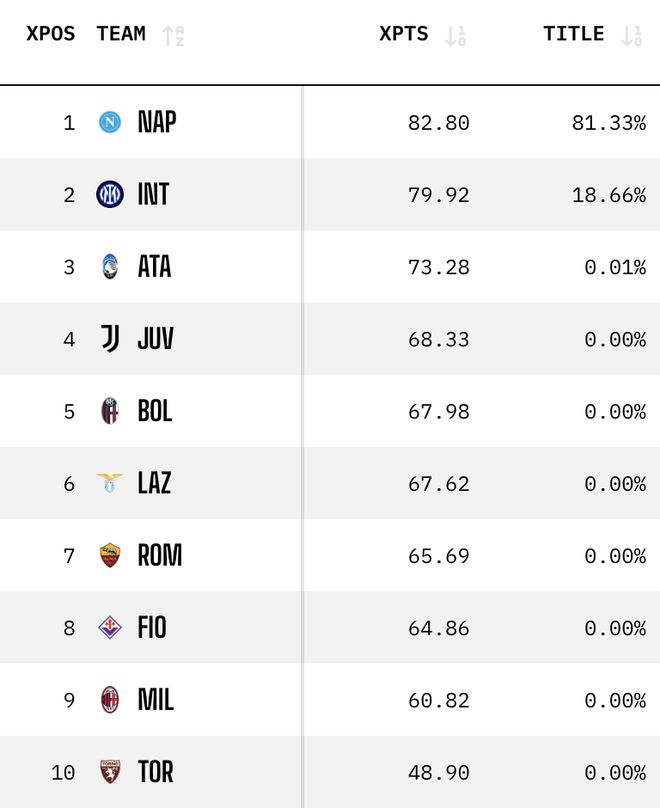The height and width of the screenshot is (808, 660).
Task: Click the Napoli club crest icon
Action: [x=110, y=122]
